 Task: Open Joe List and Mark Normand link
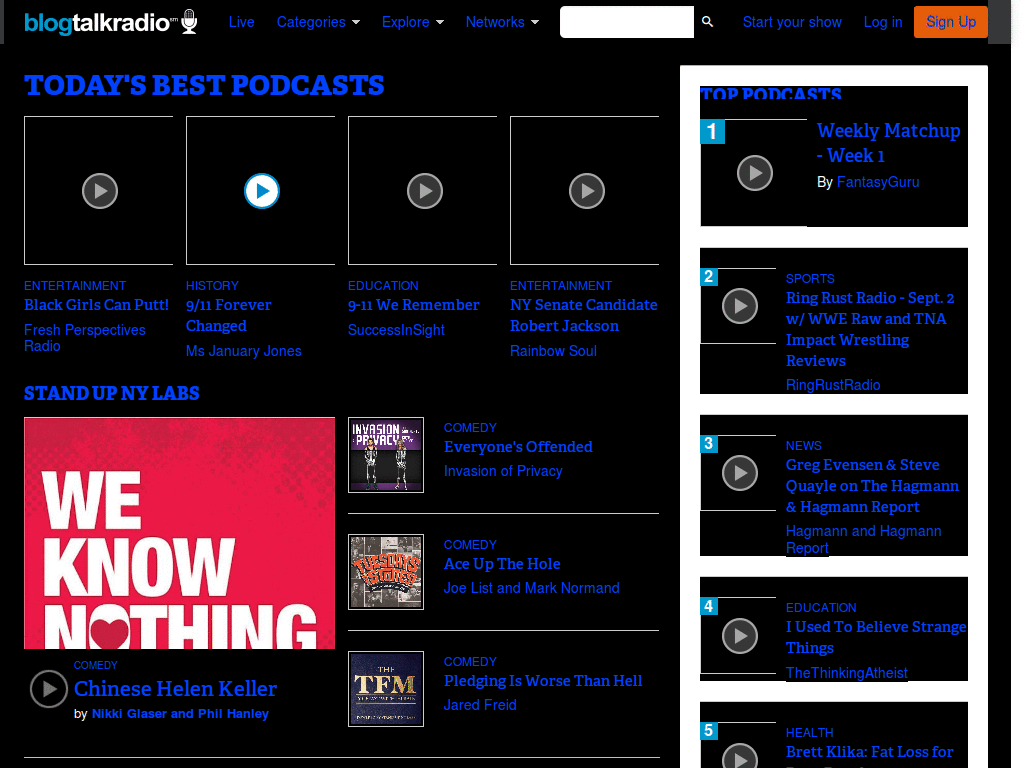pyautogui.click(x=532, y=588)
